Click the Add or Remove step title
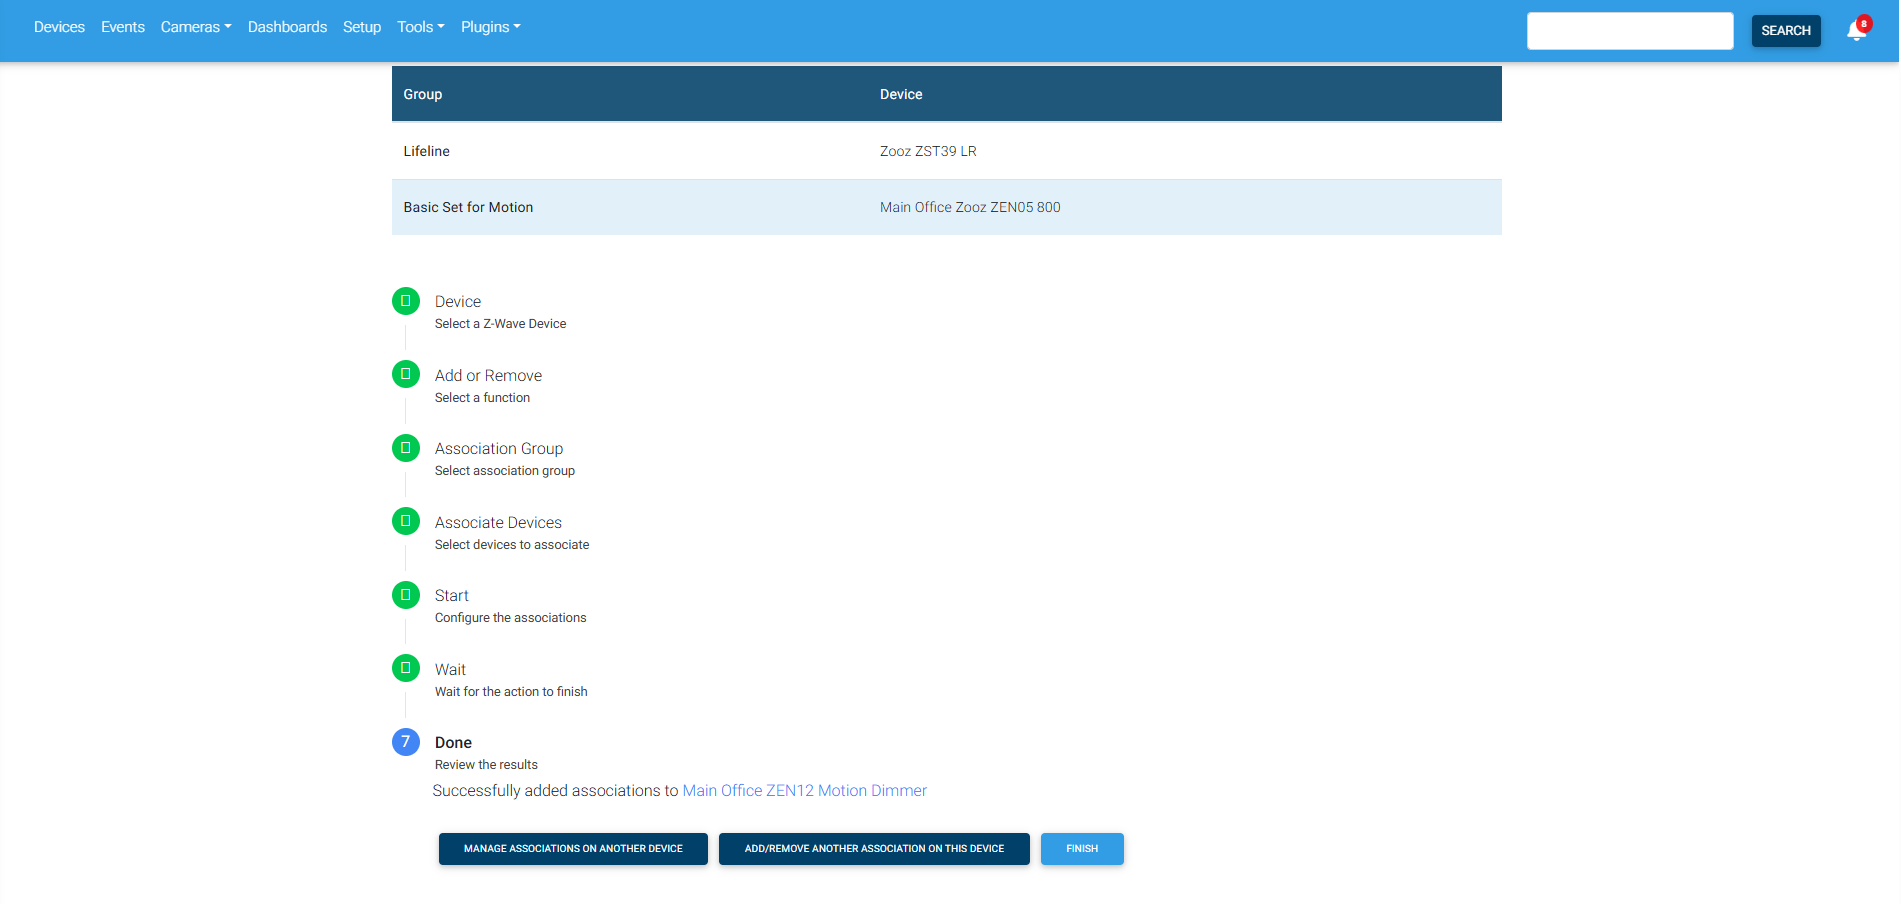 pos(488,376)
